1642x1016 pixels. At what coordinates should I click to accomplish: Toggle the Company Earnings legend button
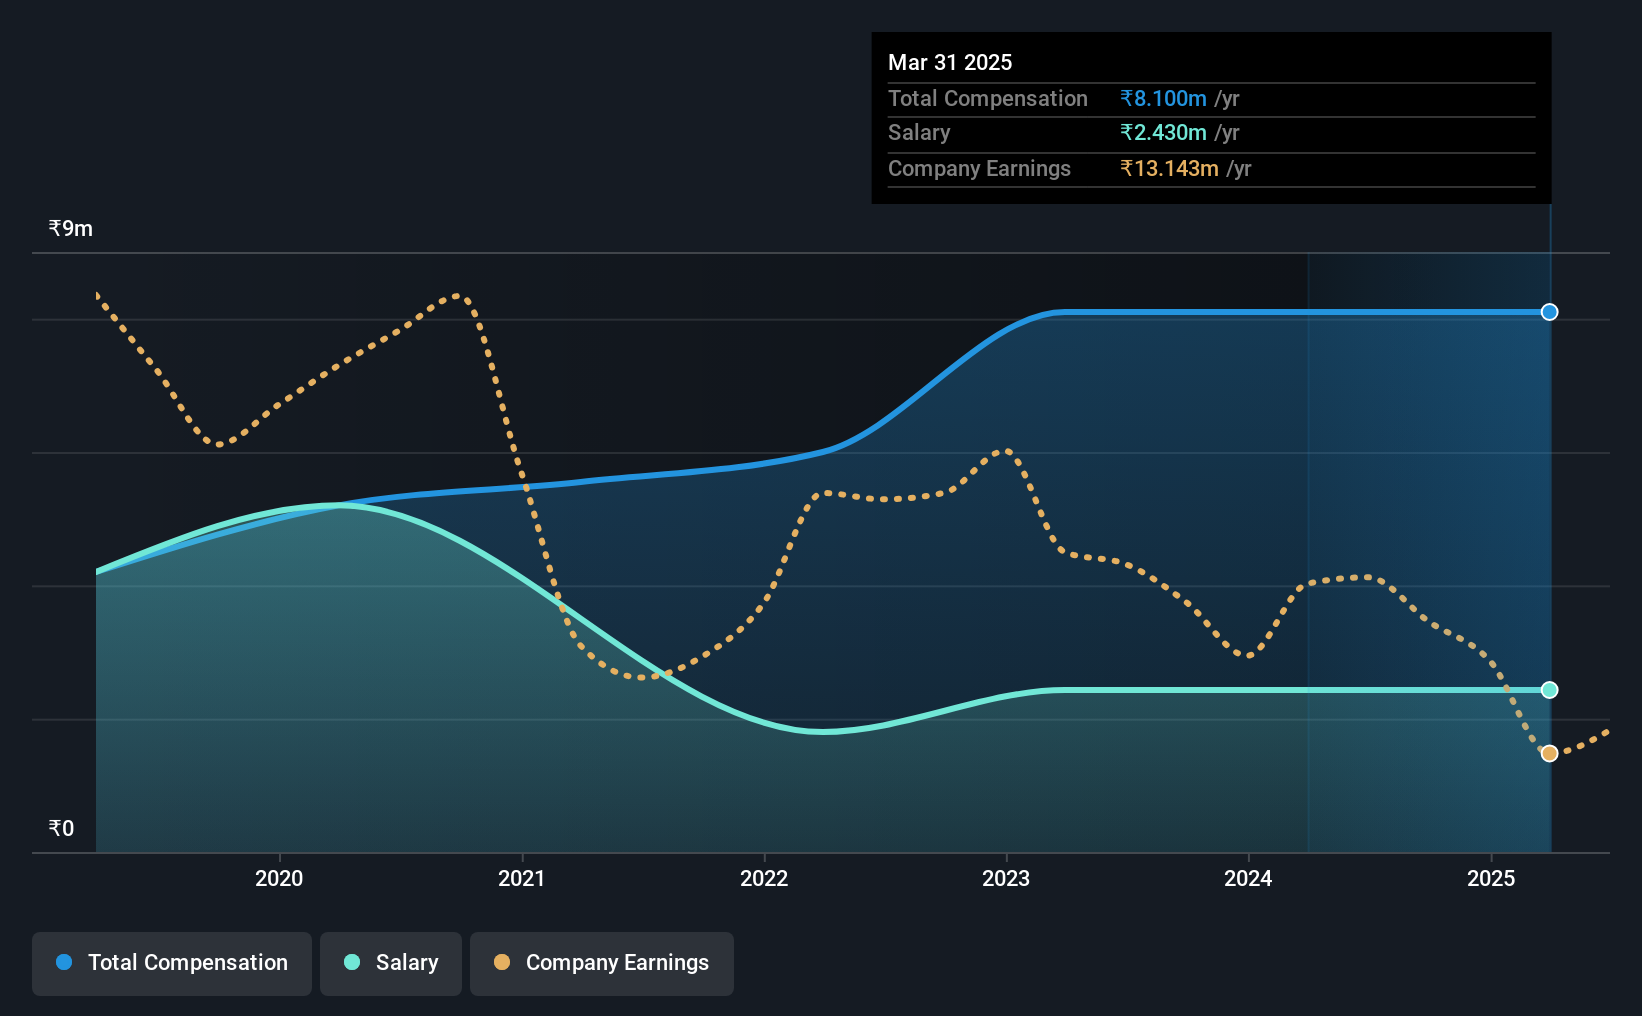click(601, 963)
